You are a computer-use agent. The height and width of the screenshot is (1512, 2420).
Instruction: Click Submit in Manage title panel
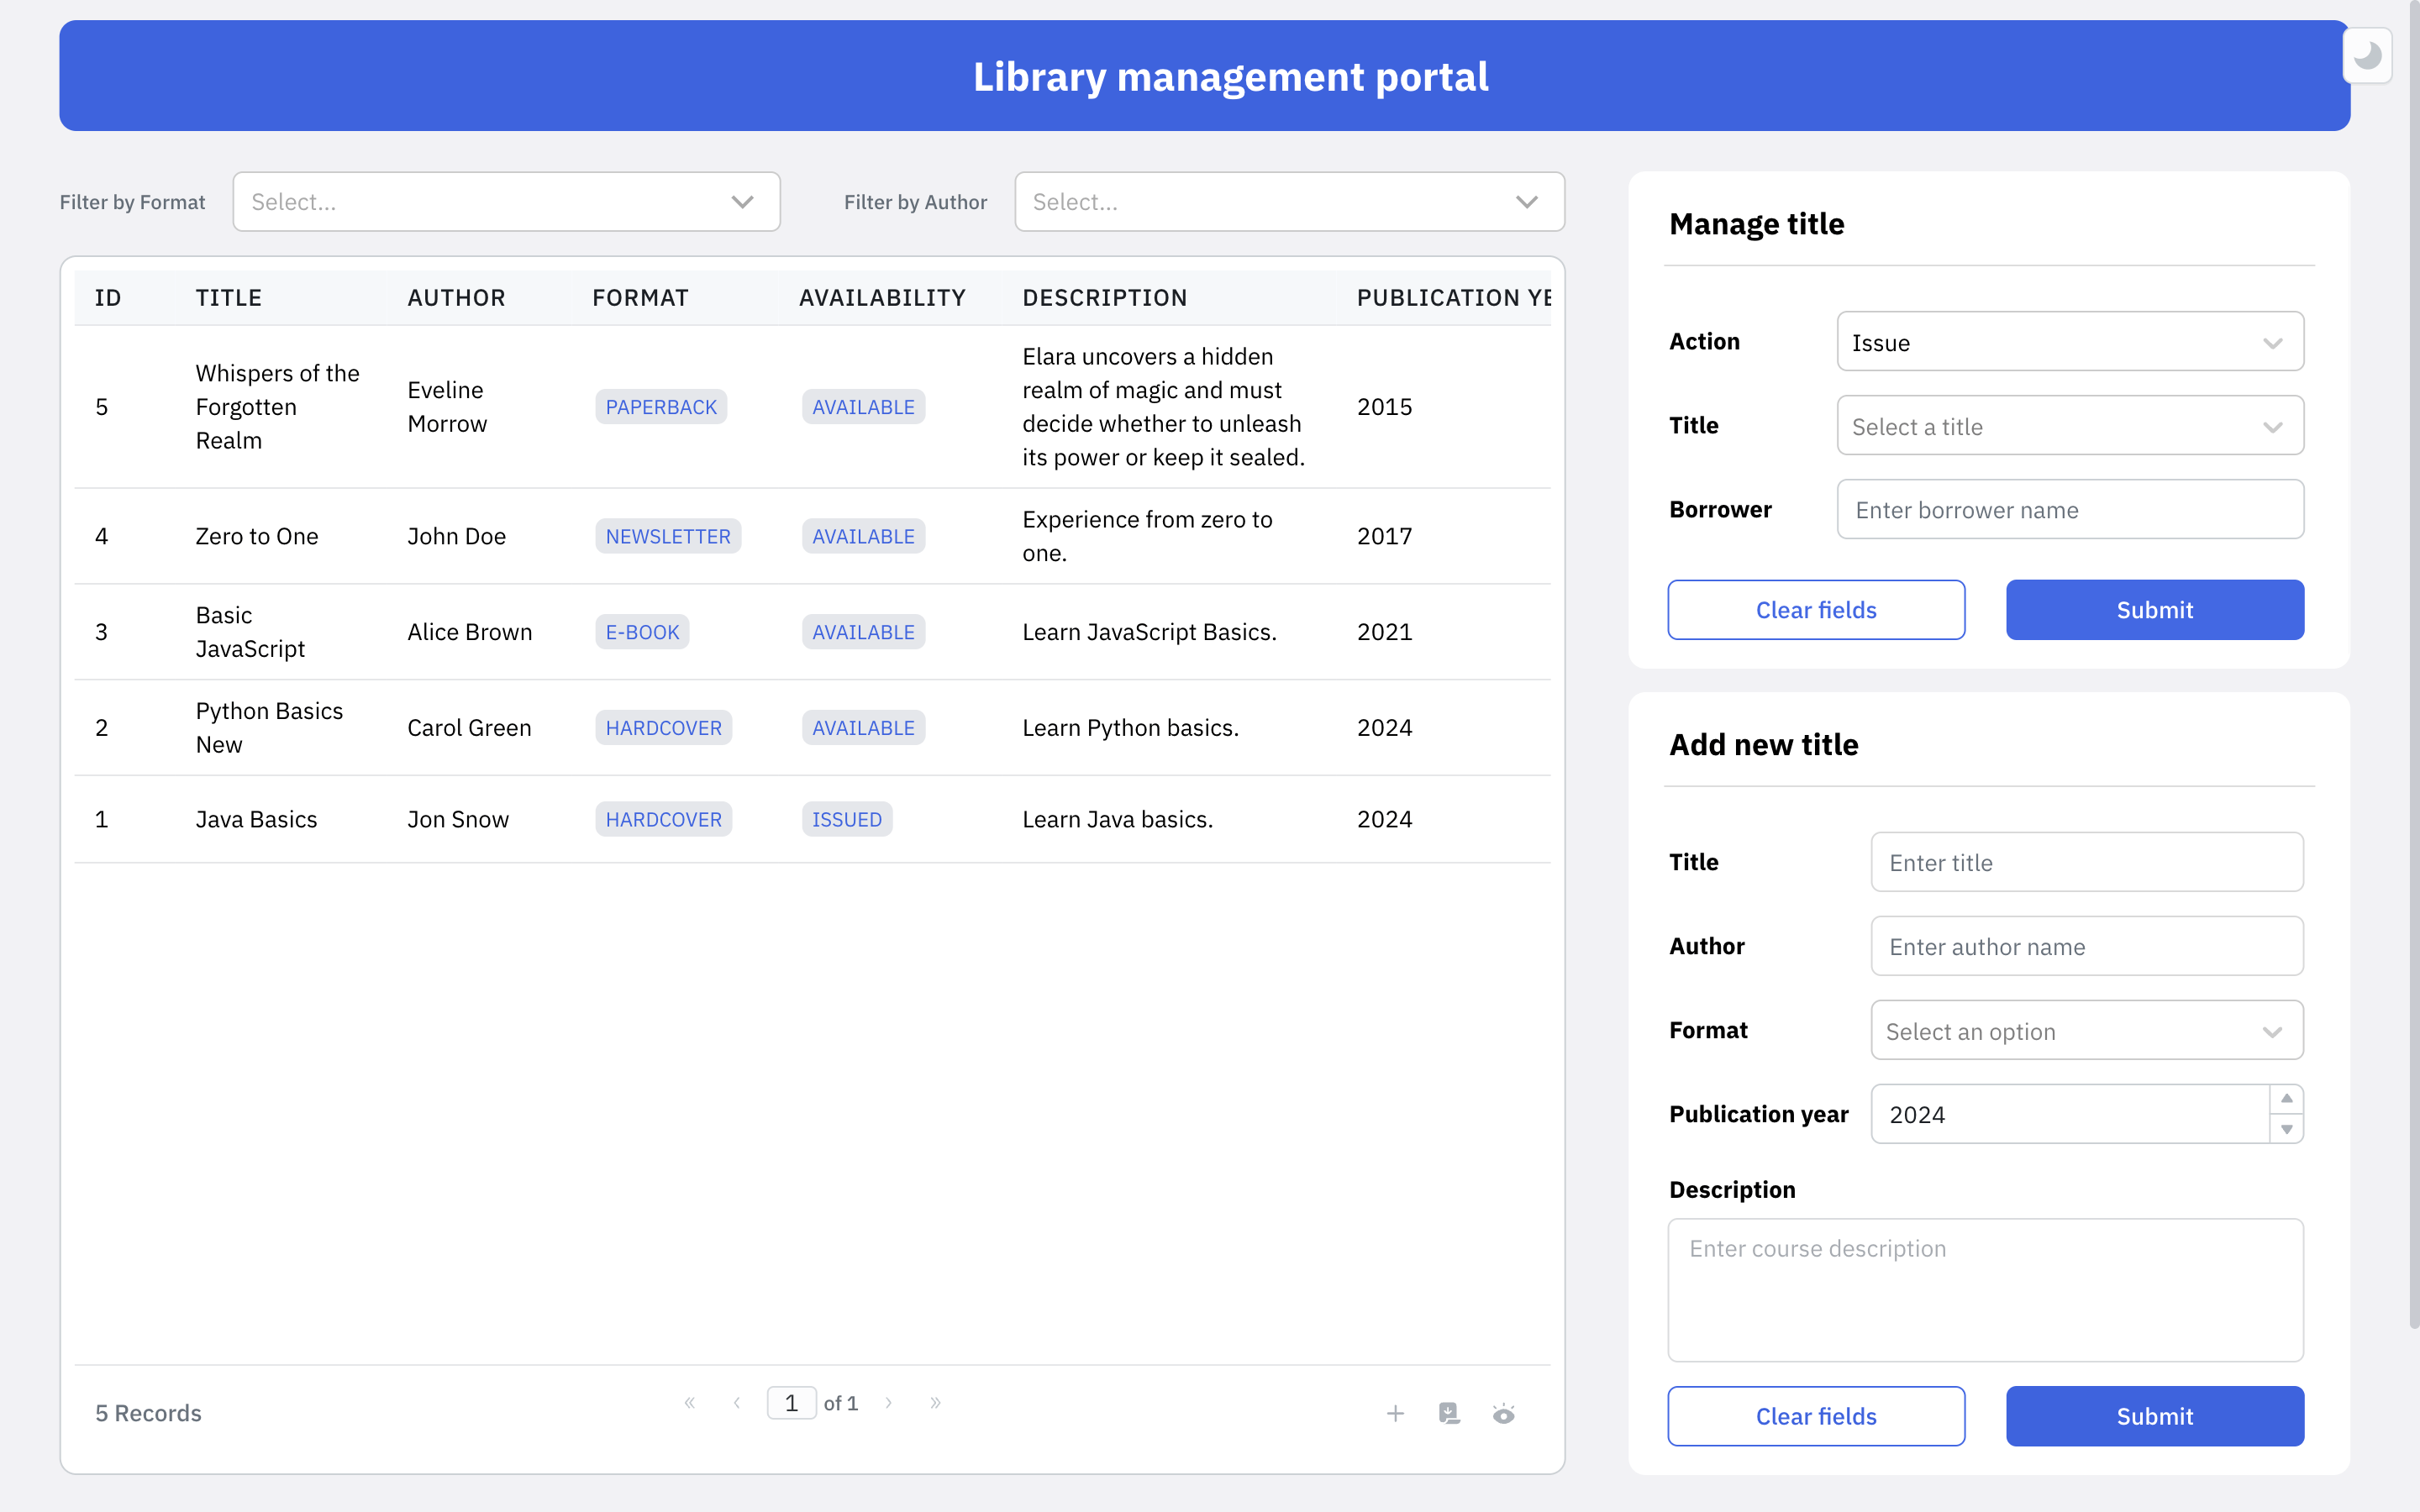pyautogui.click(x=2154, y=610)
